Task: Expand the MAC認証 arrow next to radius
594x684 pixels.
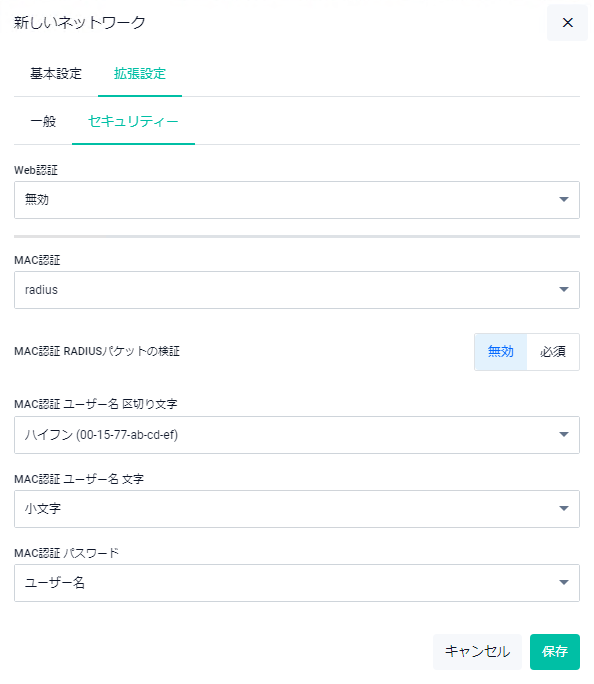Action: 563,290
